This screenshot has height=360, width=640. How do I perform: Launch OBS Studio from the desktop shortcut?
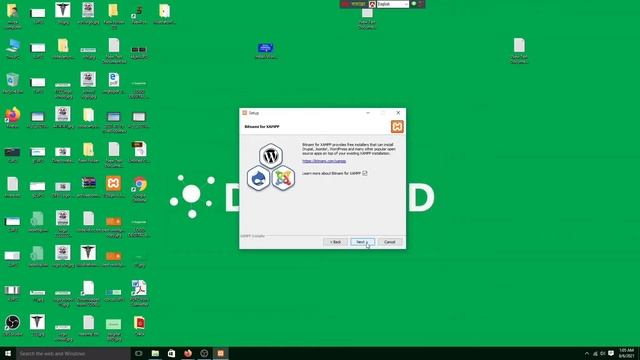pyautogui.click(x=13, y=325)
